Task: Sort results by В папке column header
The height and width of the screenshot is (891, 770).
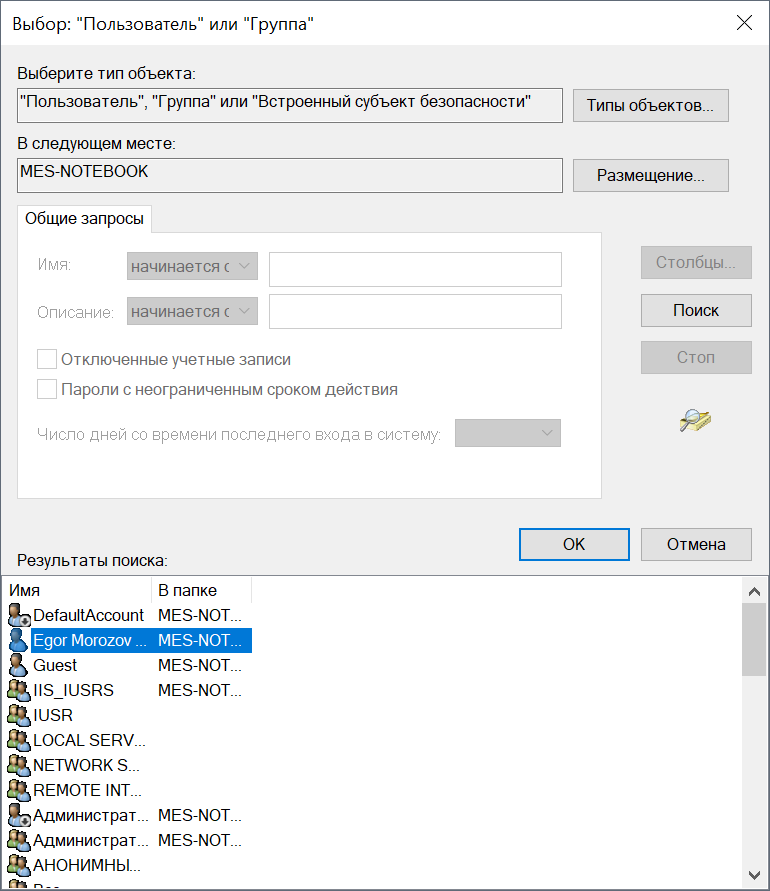Action: click(201, 590)
